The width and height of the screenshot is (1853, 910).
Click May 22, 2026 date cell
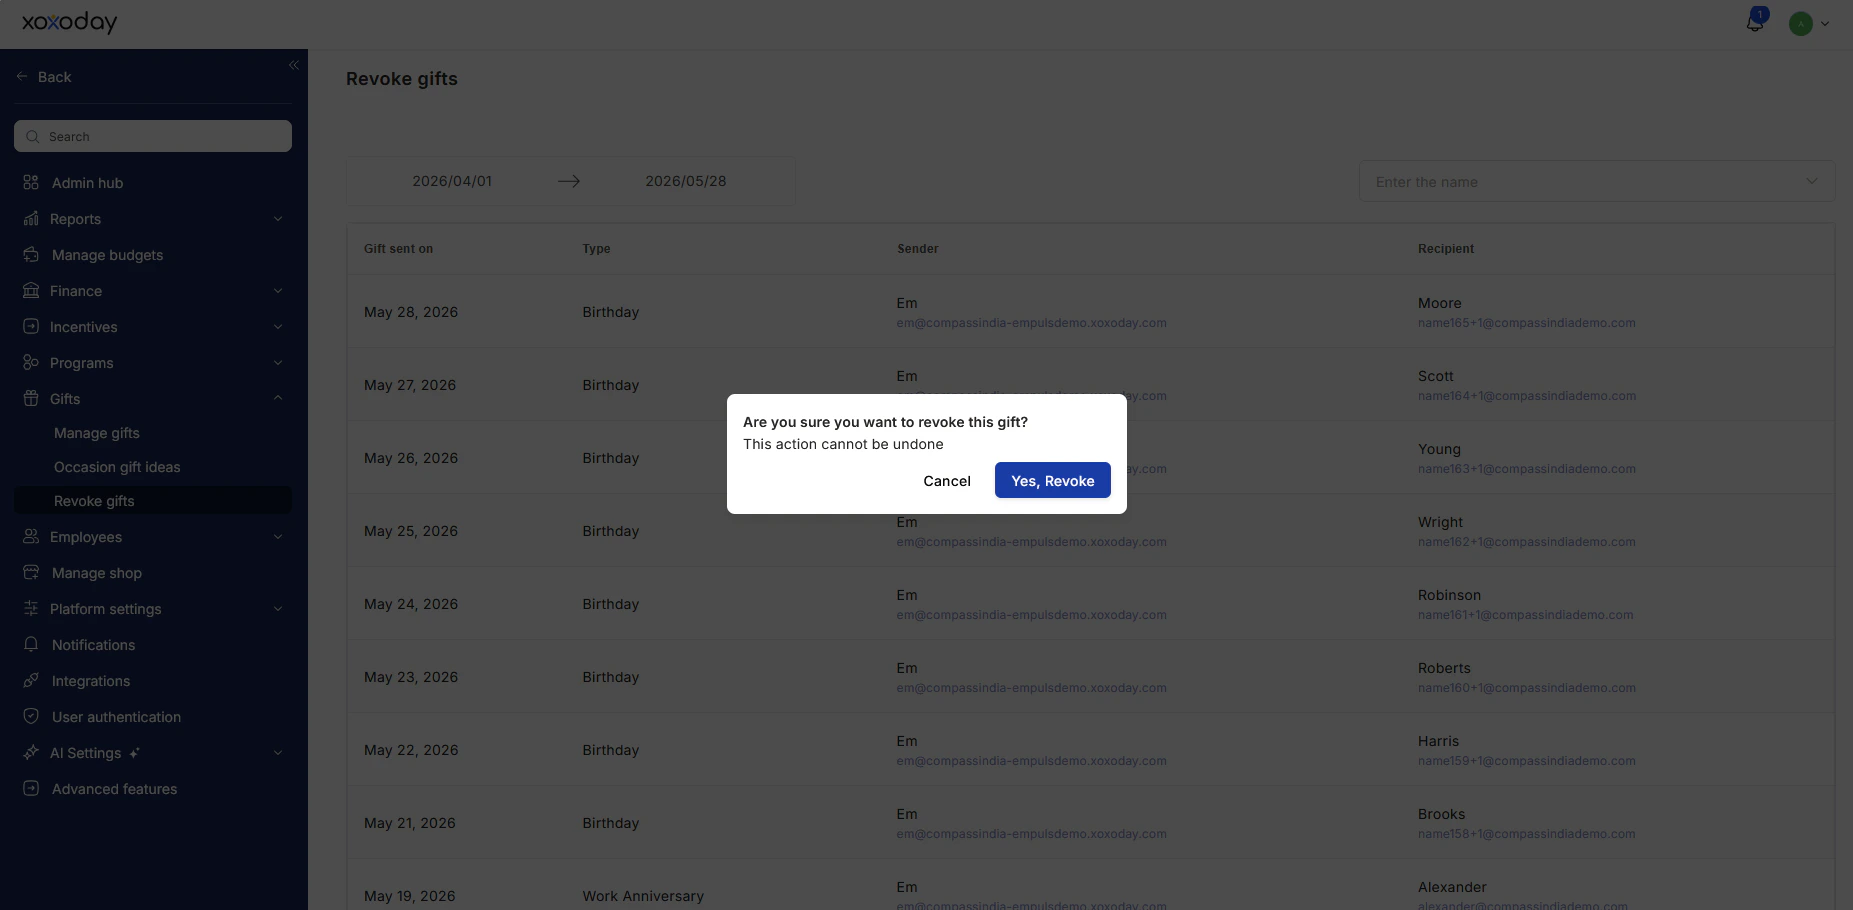411,750
